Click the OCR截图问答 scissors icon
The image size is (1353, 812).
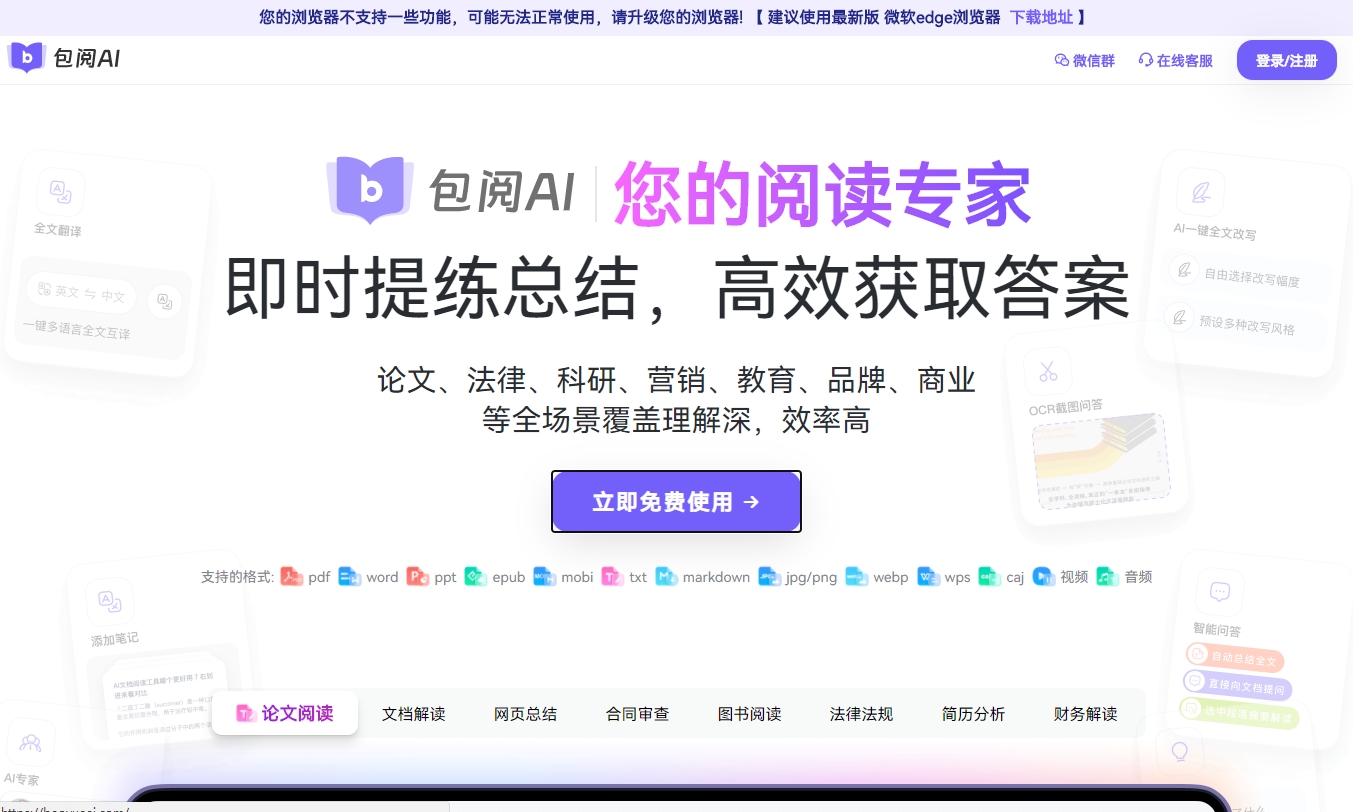point(1048,372)
